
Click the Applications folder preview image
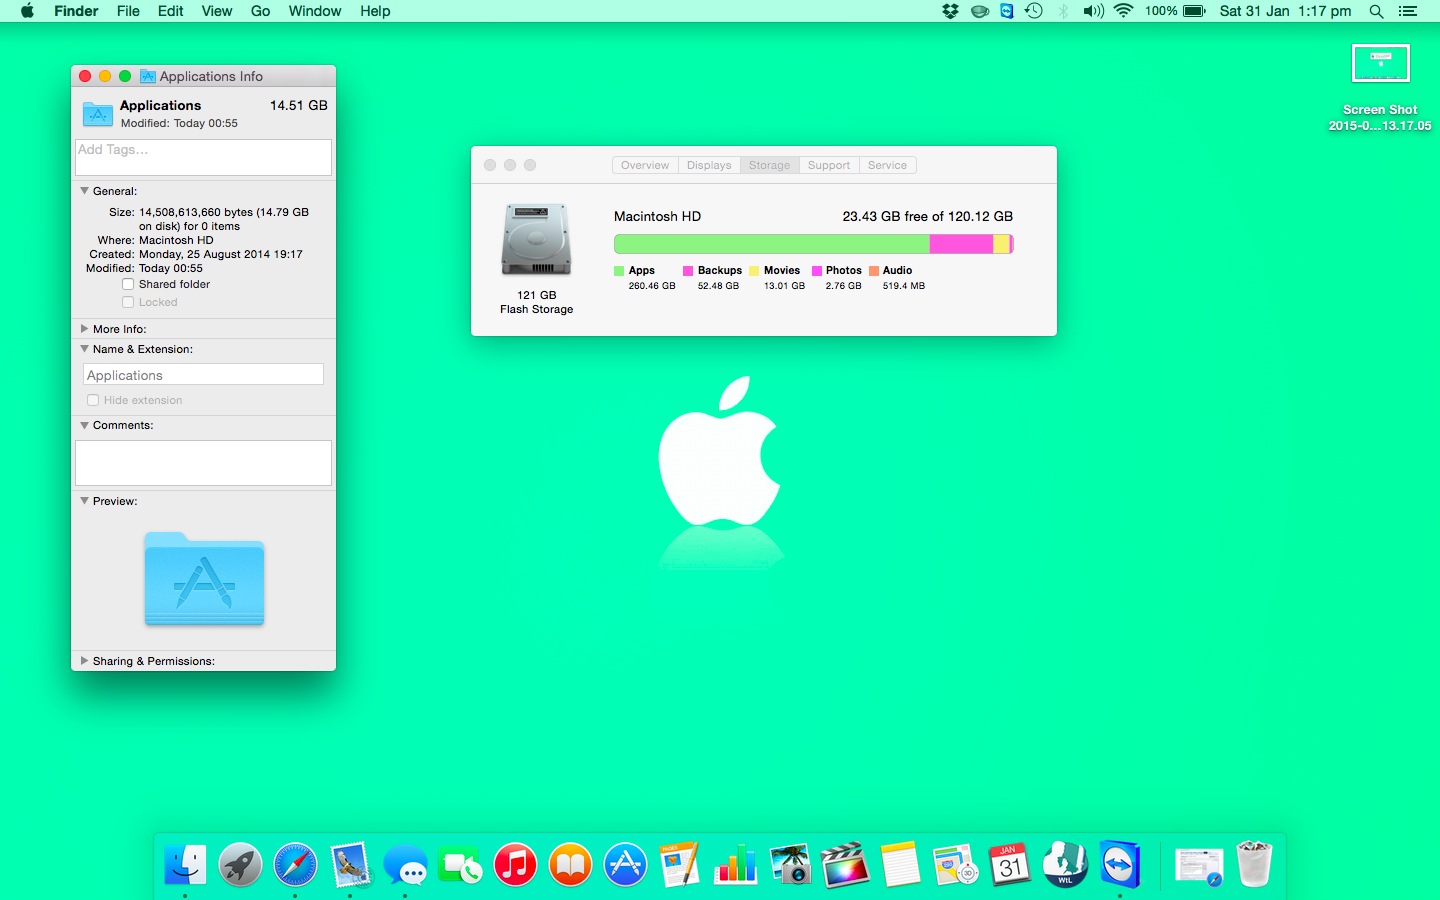[x=204, y=579]
